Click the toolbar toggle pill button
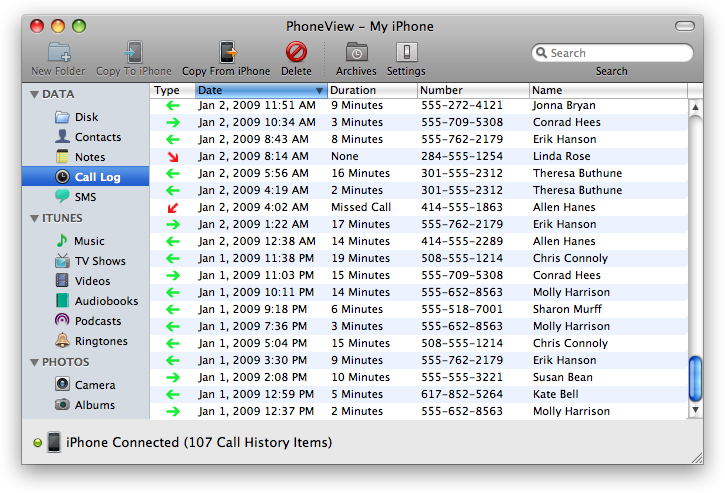725x493 pixels. pyautogui.click(x=685, y=26)
